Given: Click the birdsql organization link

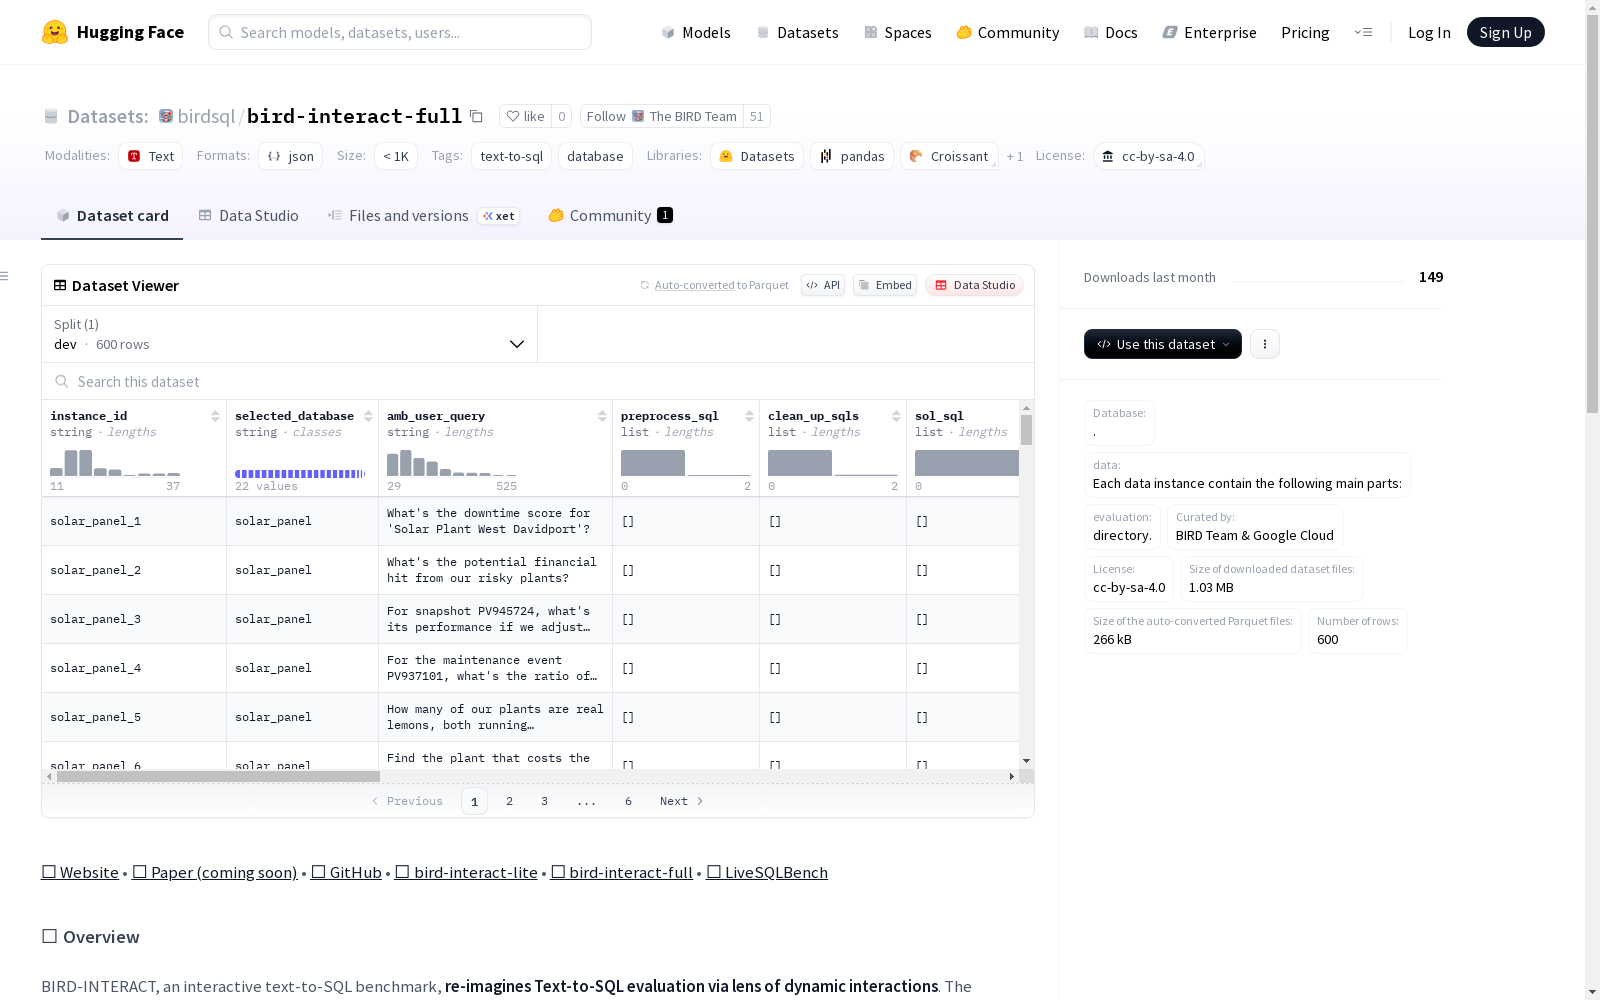Looking at the screenshot, I should pyautogui.click(x=206, y=116).
